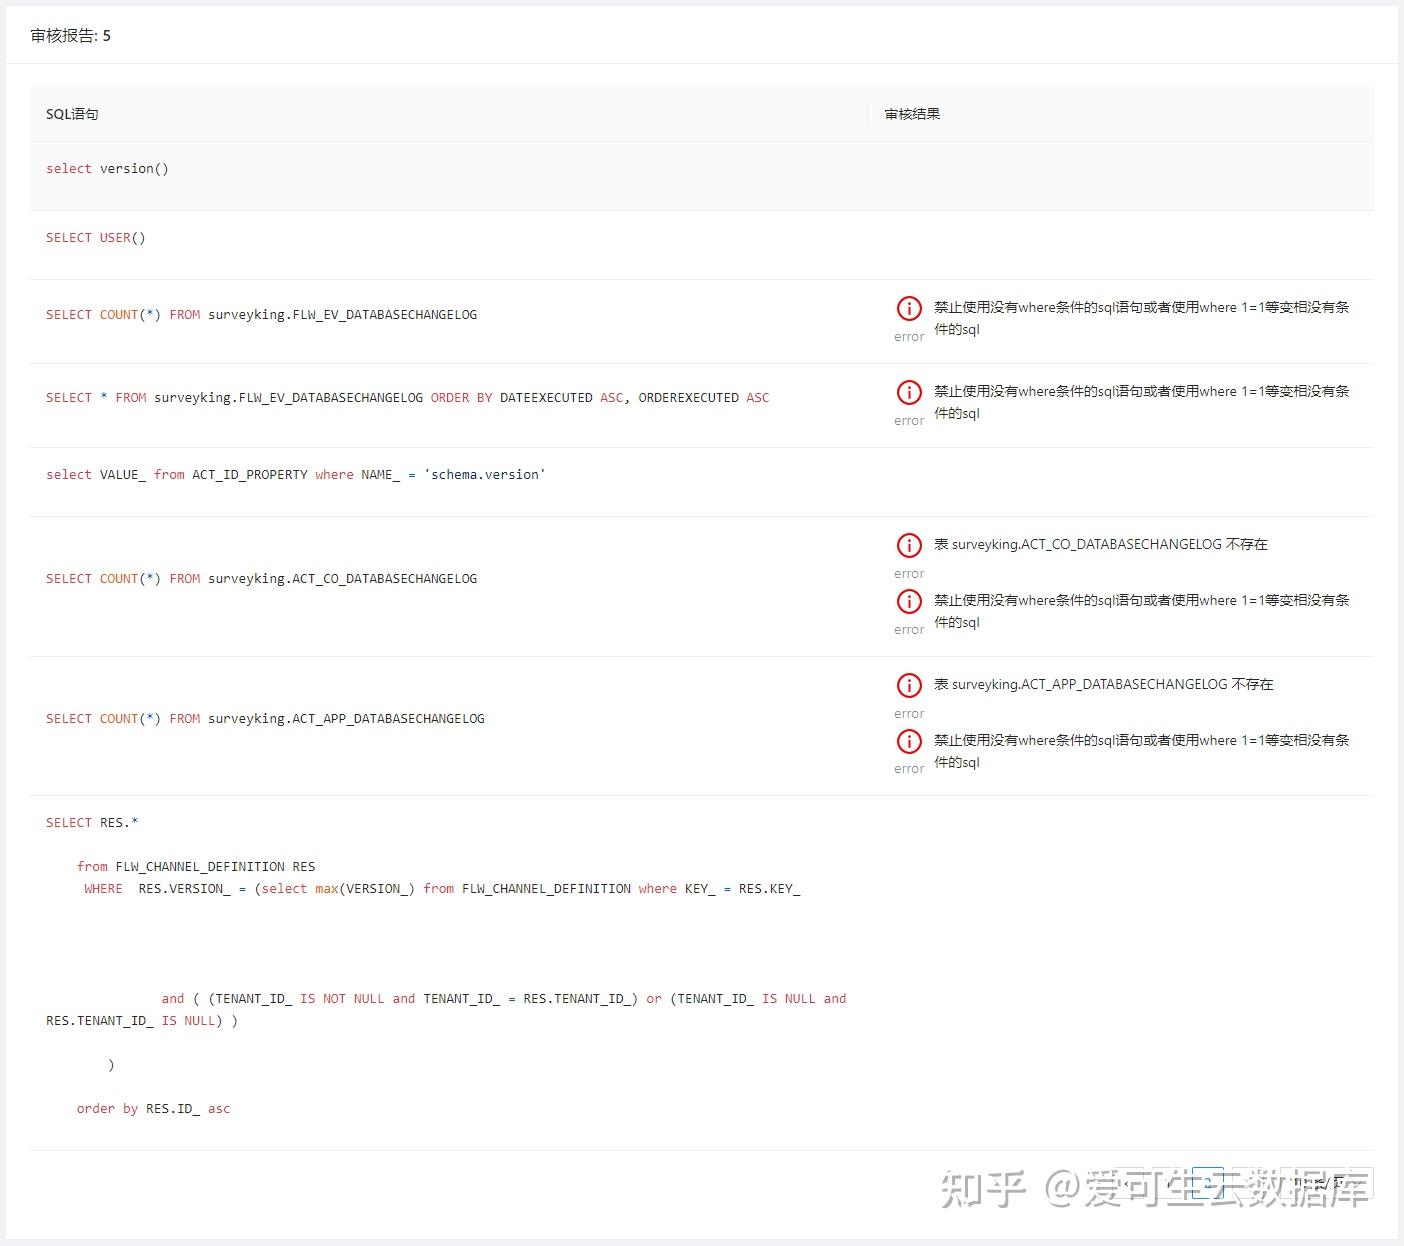Click no-where error message for ORDER BY query

(1142, 402)
